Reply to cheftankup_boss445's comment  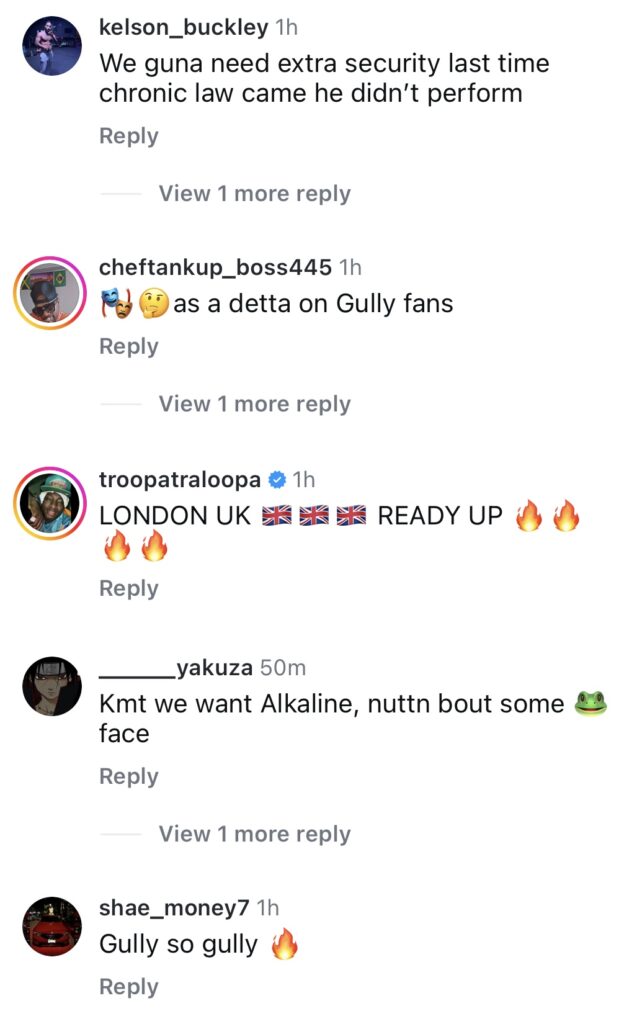click(129, 346)
